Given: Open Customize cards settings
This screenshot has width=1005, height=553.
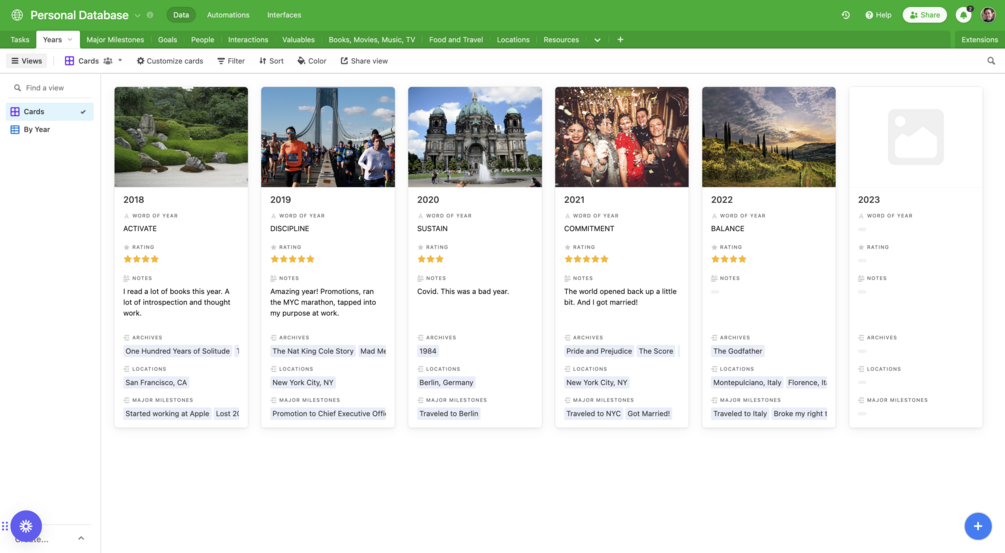Looking at the screenshot, I should [x=170, y=61].
